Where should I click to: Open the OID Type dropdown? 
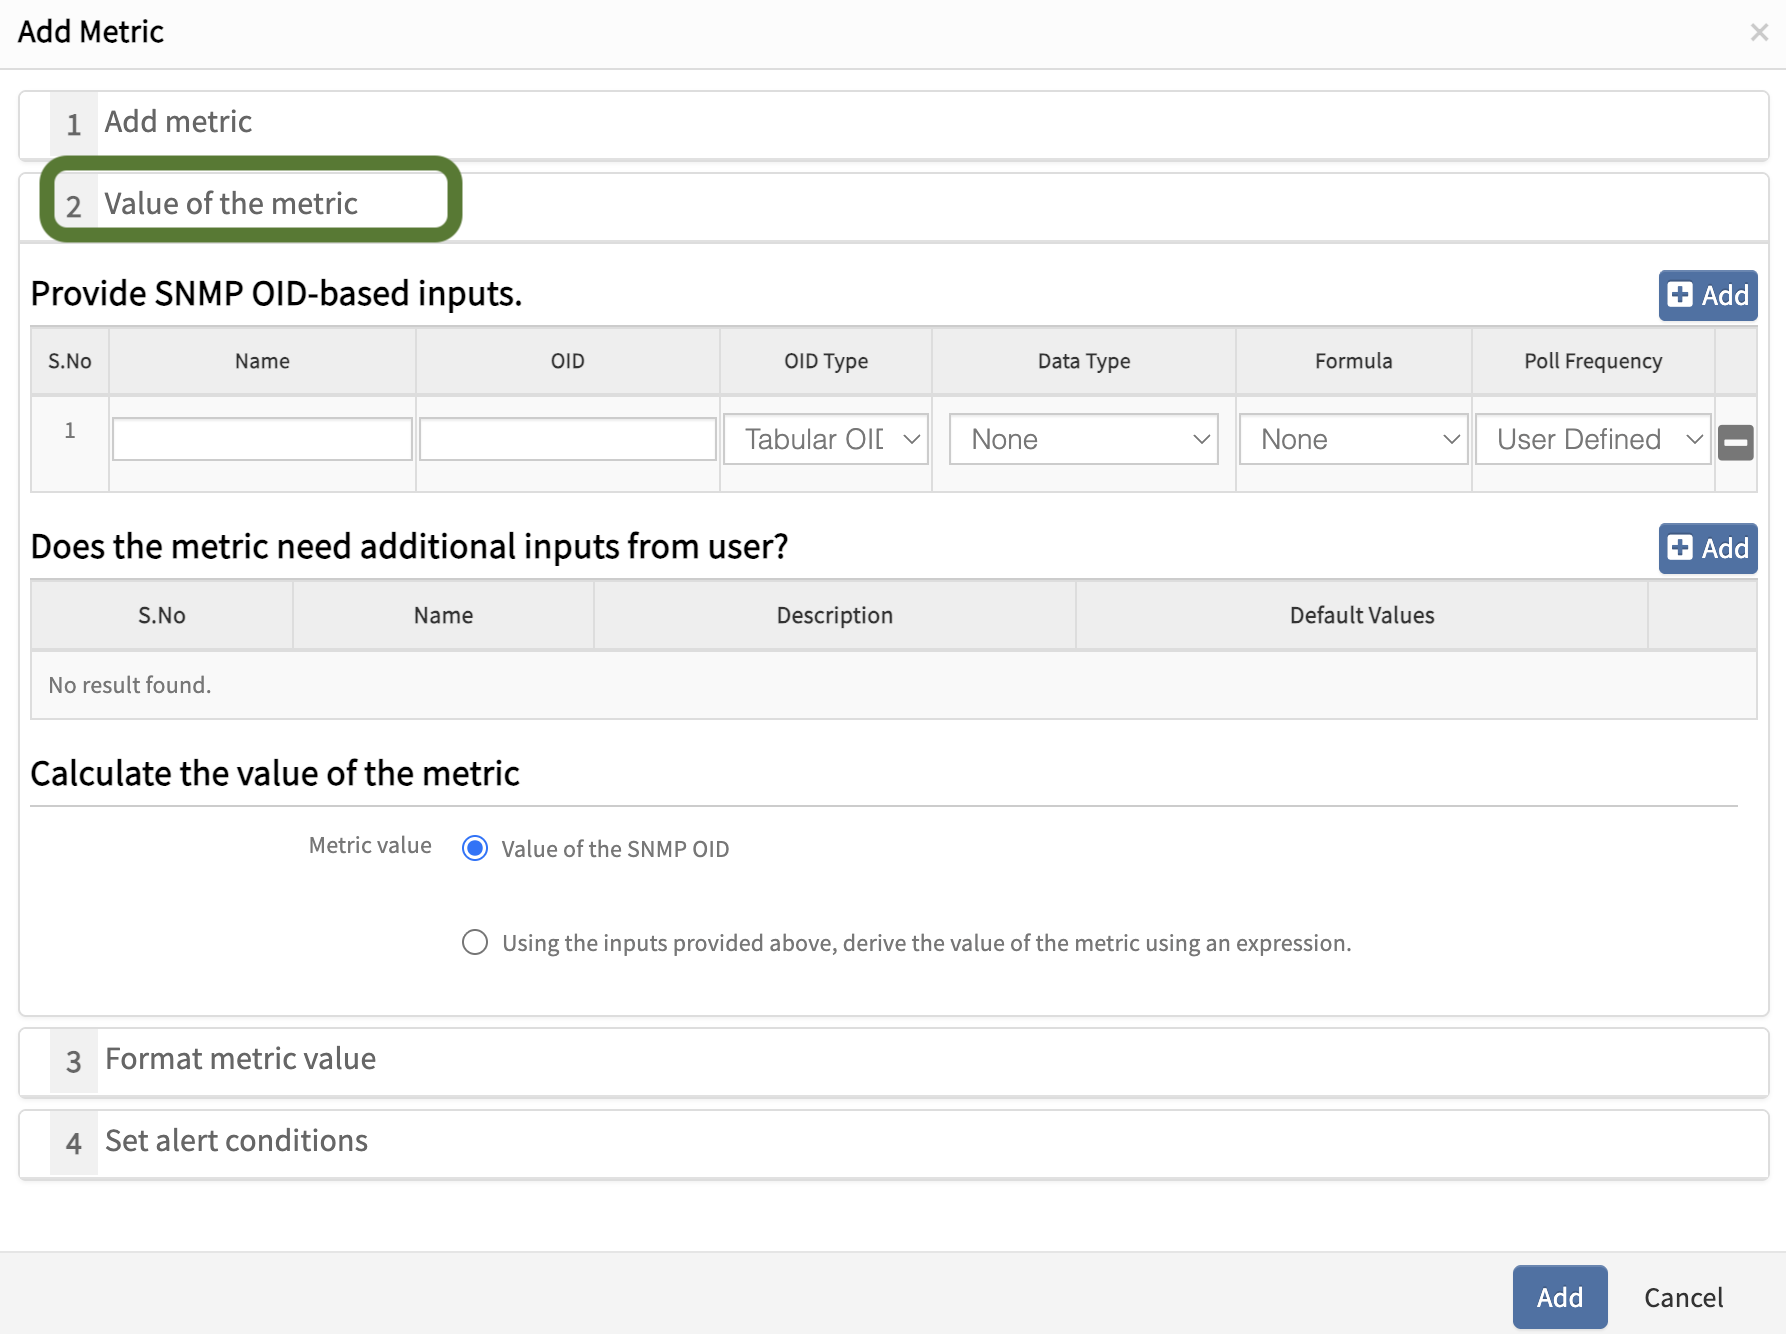point(826,440)
